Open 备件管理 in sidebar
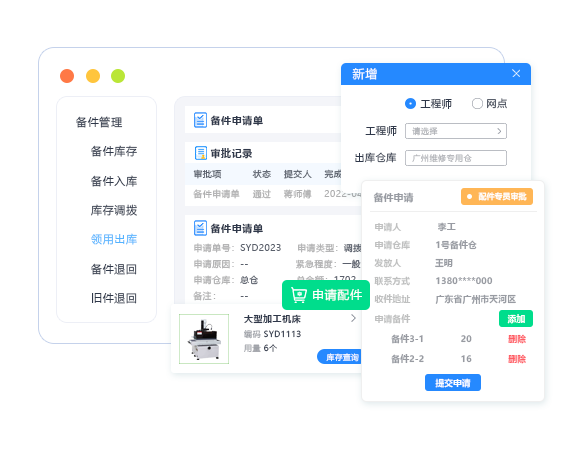This screenshot has width=585, height=450. [99, 122]
